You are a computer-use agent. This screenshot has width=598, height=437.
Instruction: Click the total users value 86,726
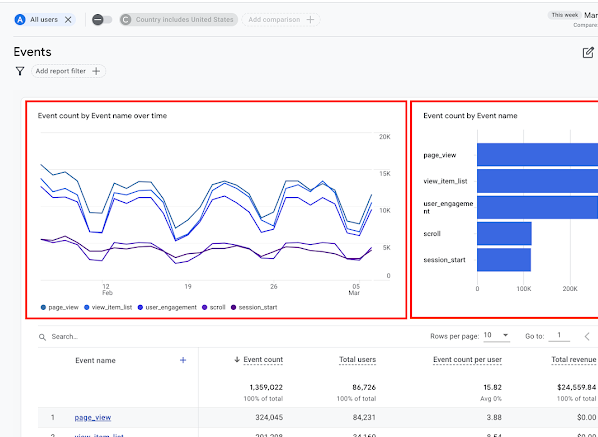pyautogui.click(x=364, y=387)
